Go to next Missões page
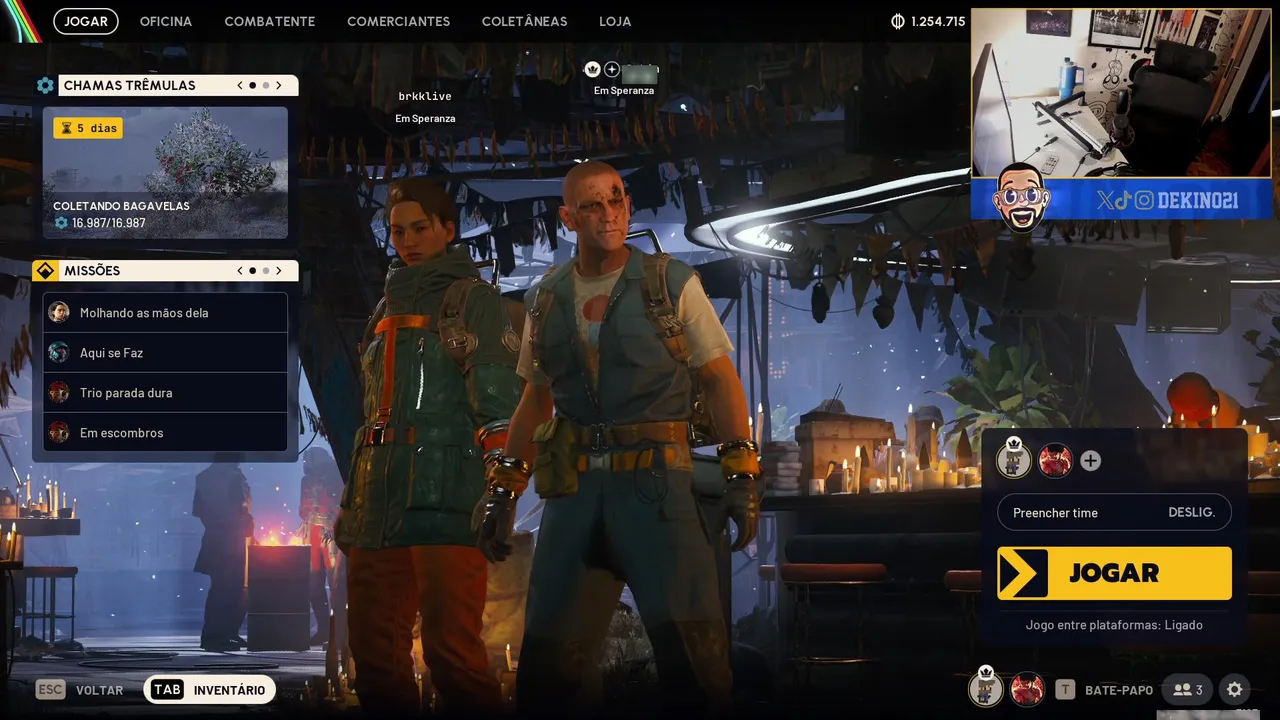 click(279, 270)
